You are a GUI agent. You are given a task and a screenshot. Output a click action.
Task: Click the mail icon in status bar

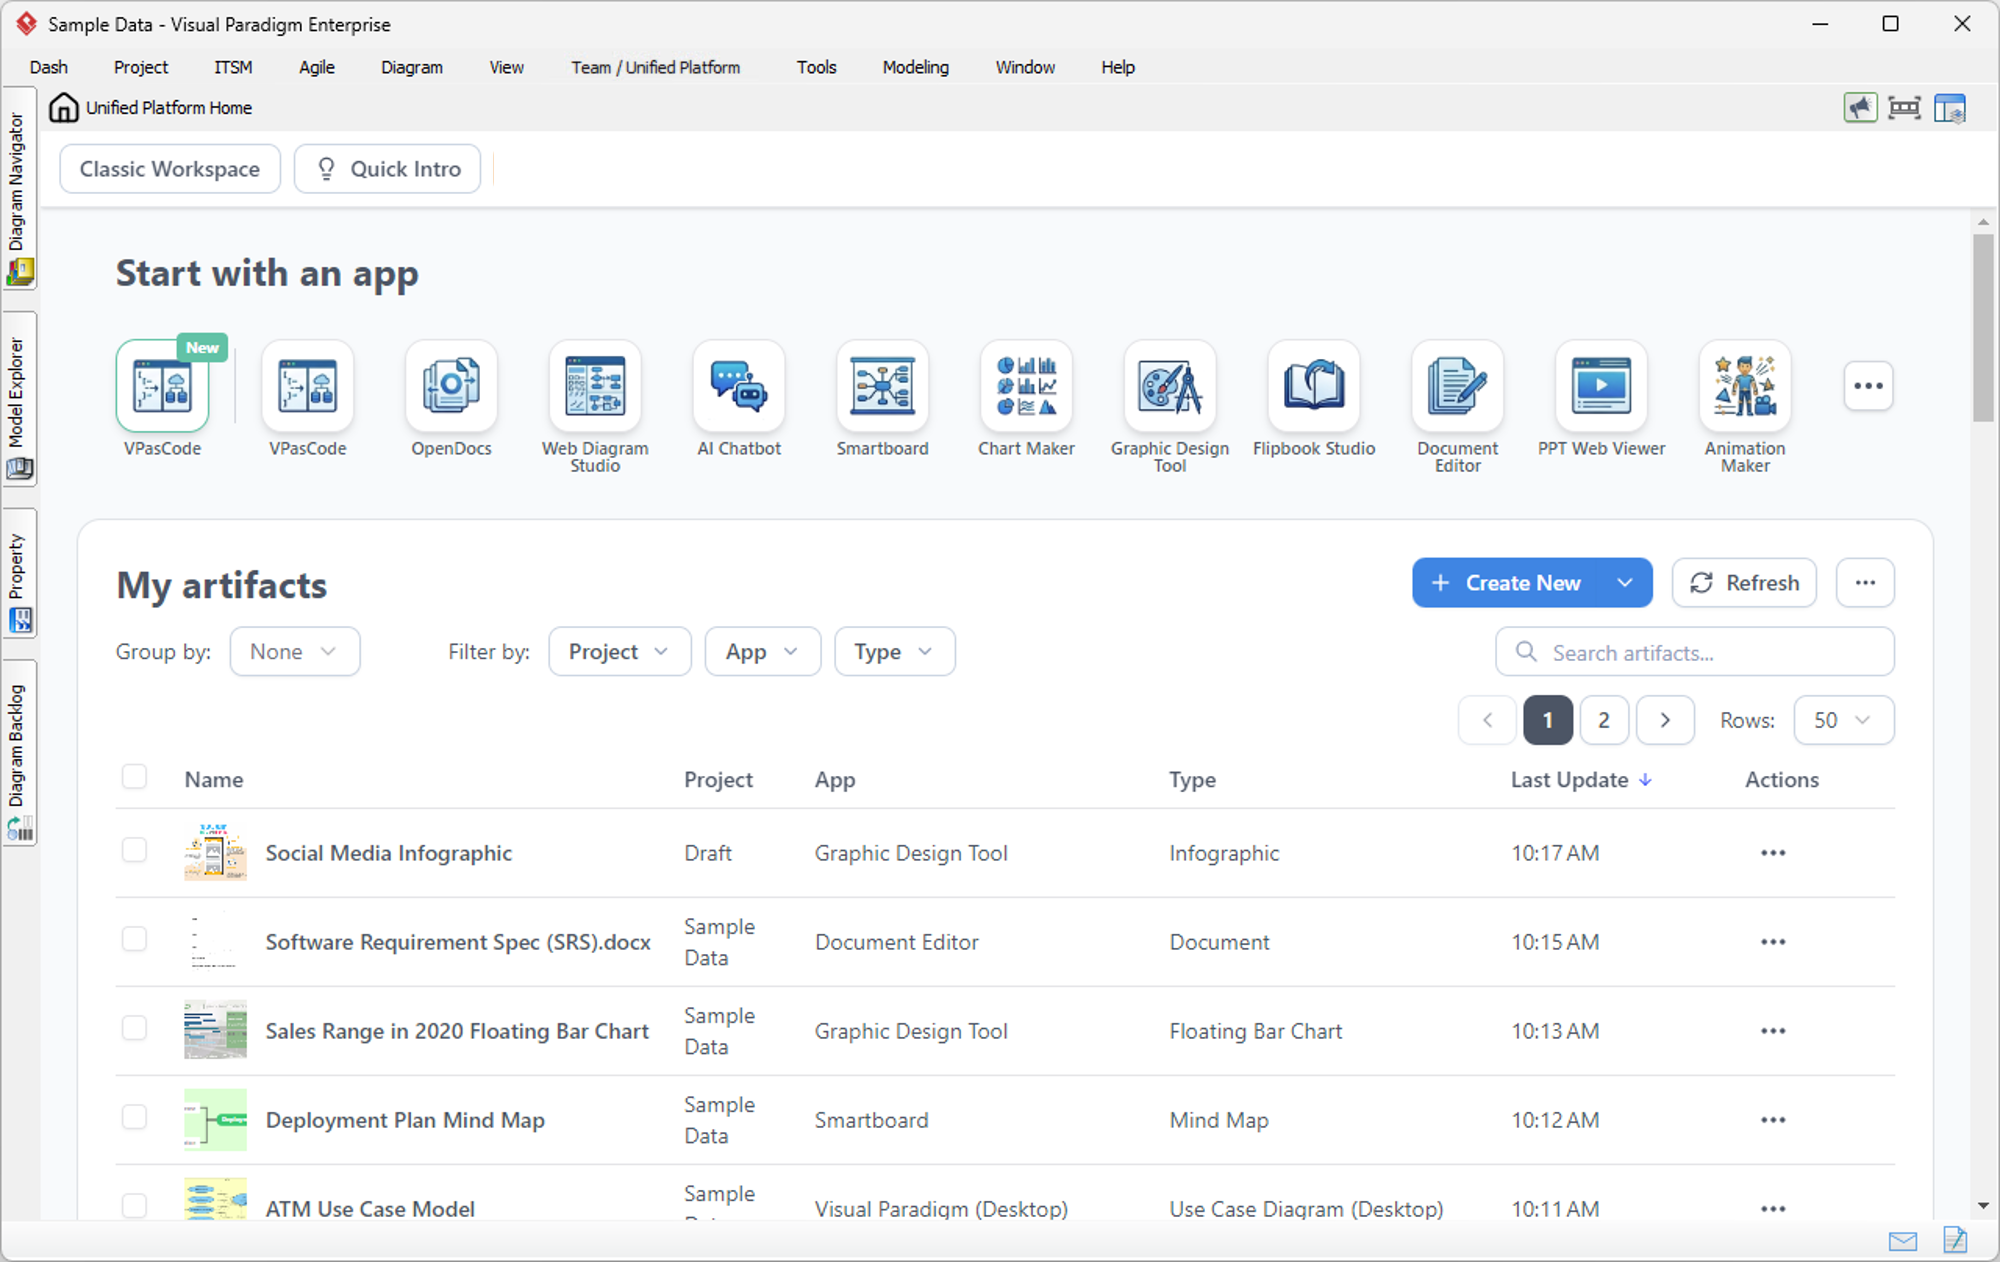[x=1903, y=1241]
